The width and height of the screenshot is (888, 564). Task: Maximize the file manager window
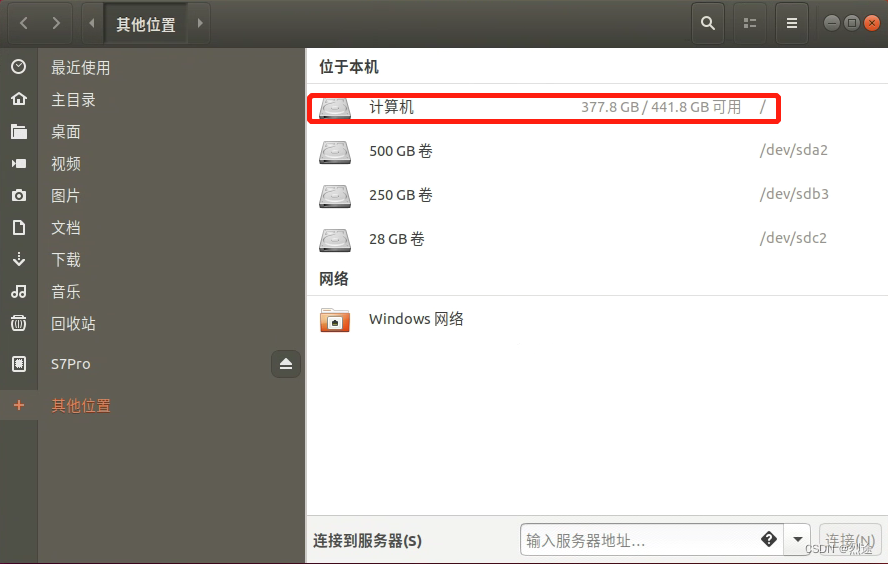pos(852,23)
